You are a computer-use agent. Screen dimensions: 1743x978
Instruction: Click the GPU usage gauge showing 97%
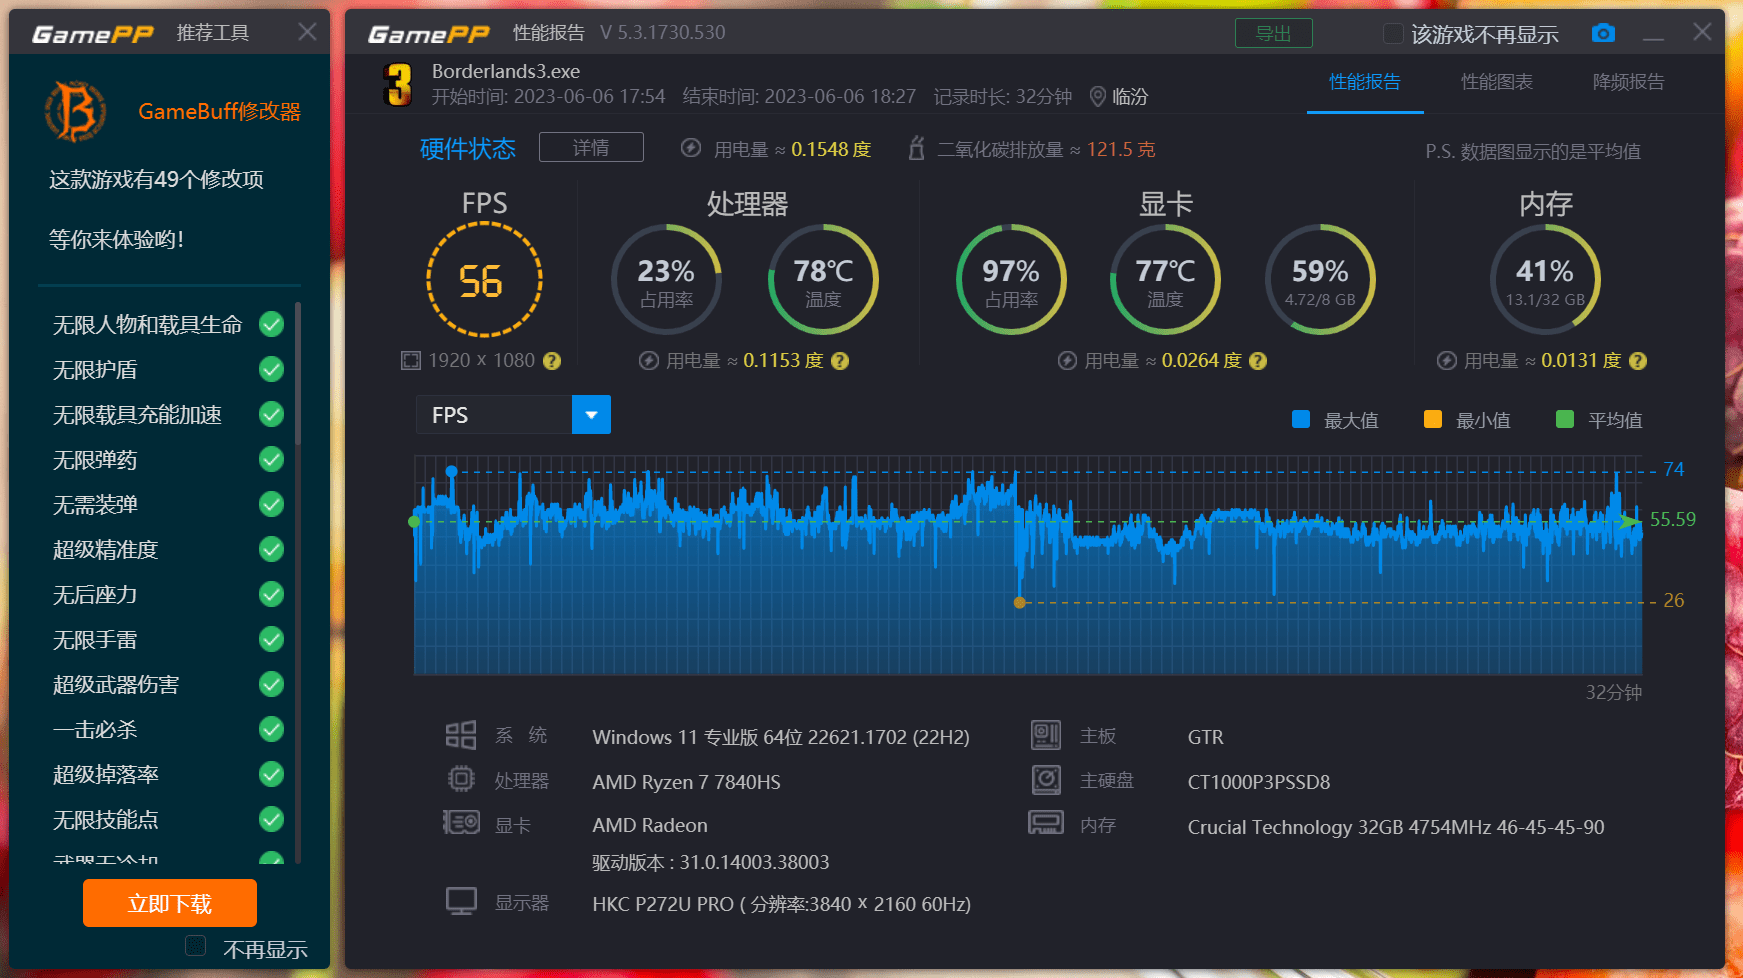[x=1011, y=280]
